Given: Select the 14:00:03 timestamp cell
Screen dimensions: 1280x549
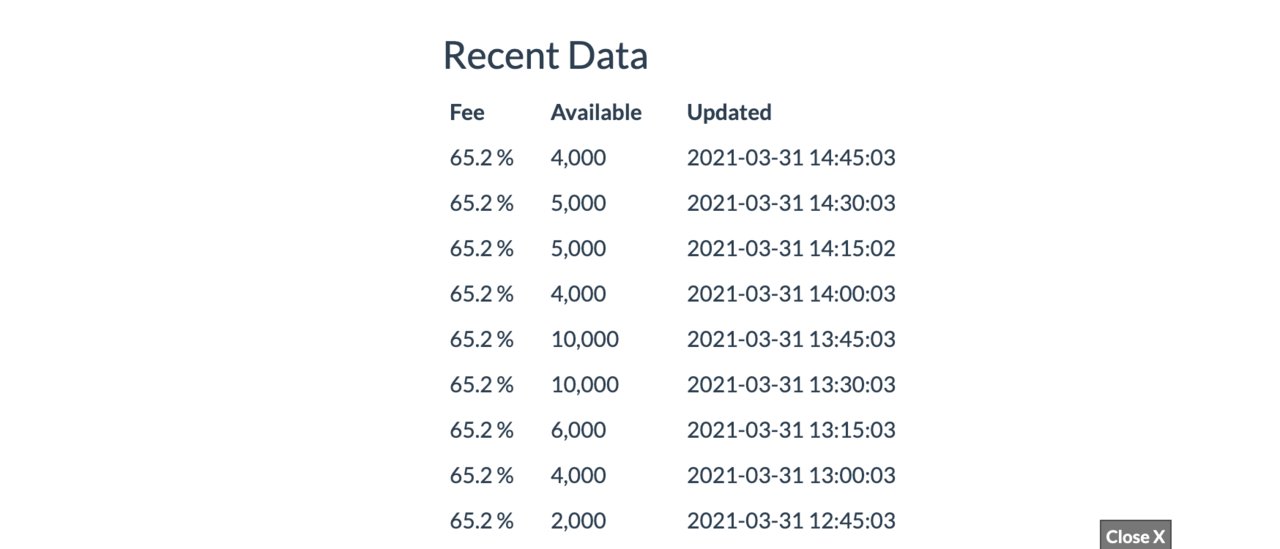Looking at the screenshot, I should pyautogui.click(x=791, y=294).
